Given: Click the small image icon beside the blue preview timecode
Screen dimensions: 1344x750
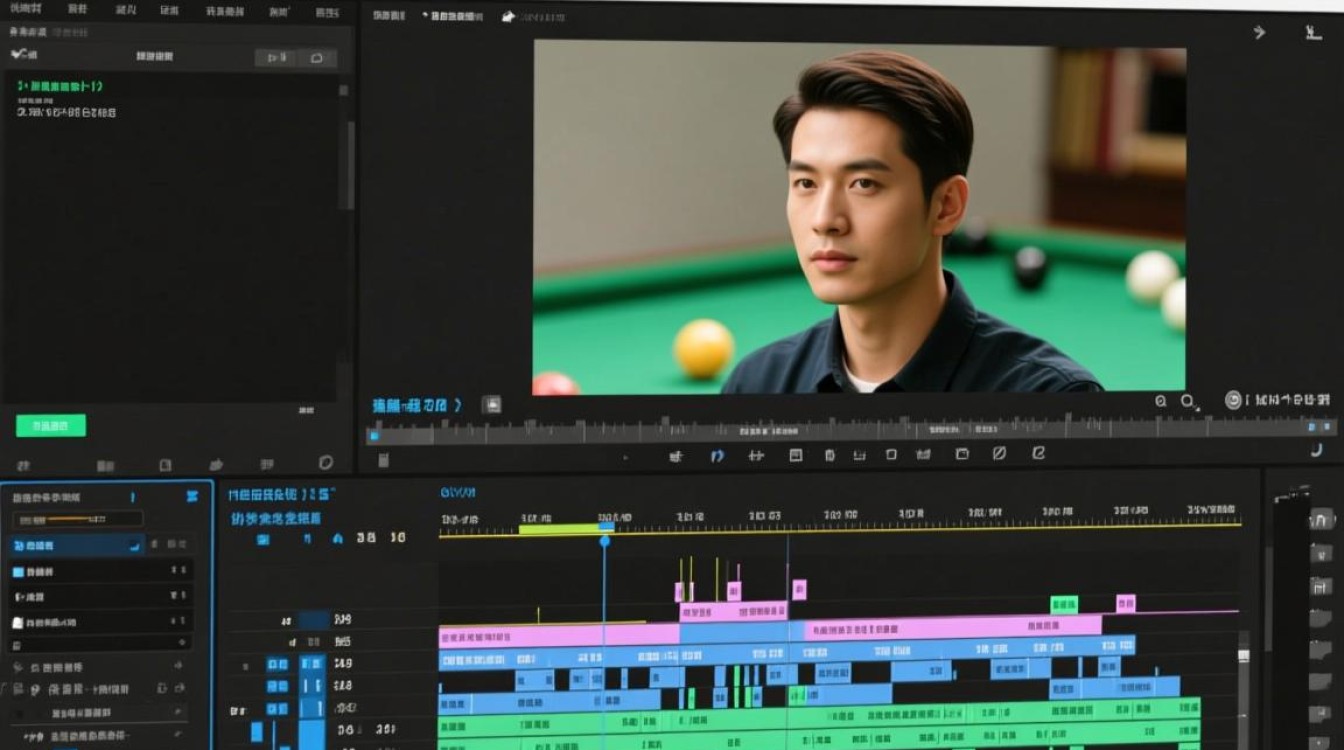Looking at the screenshot, I should click(x=491, y=405).
